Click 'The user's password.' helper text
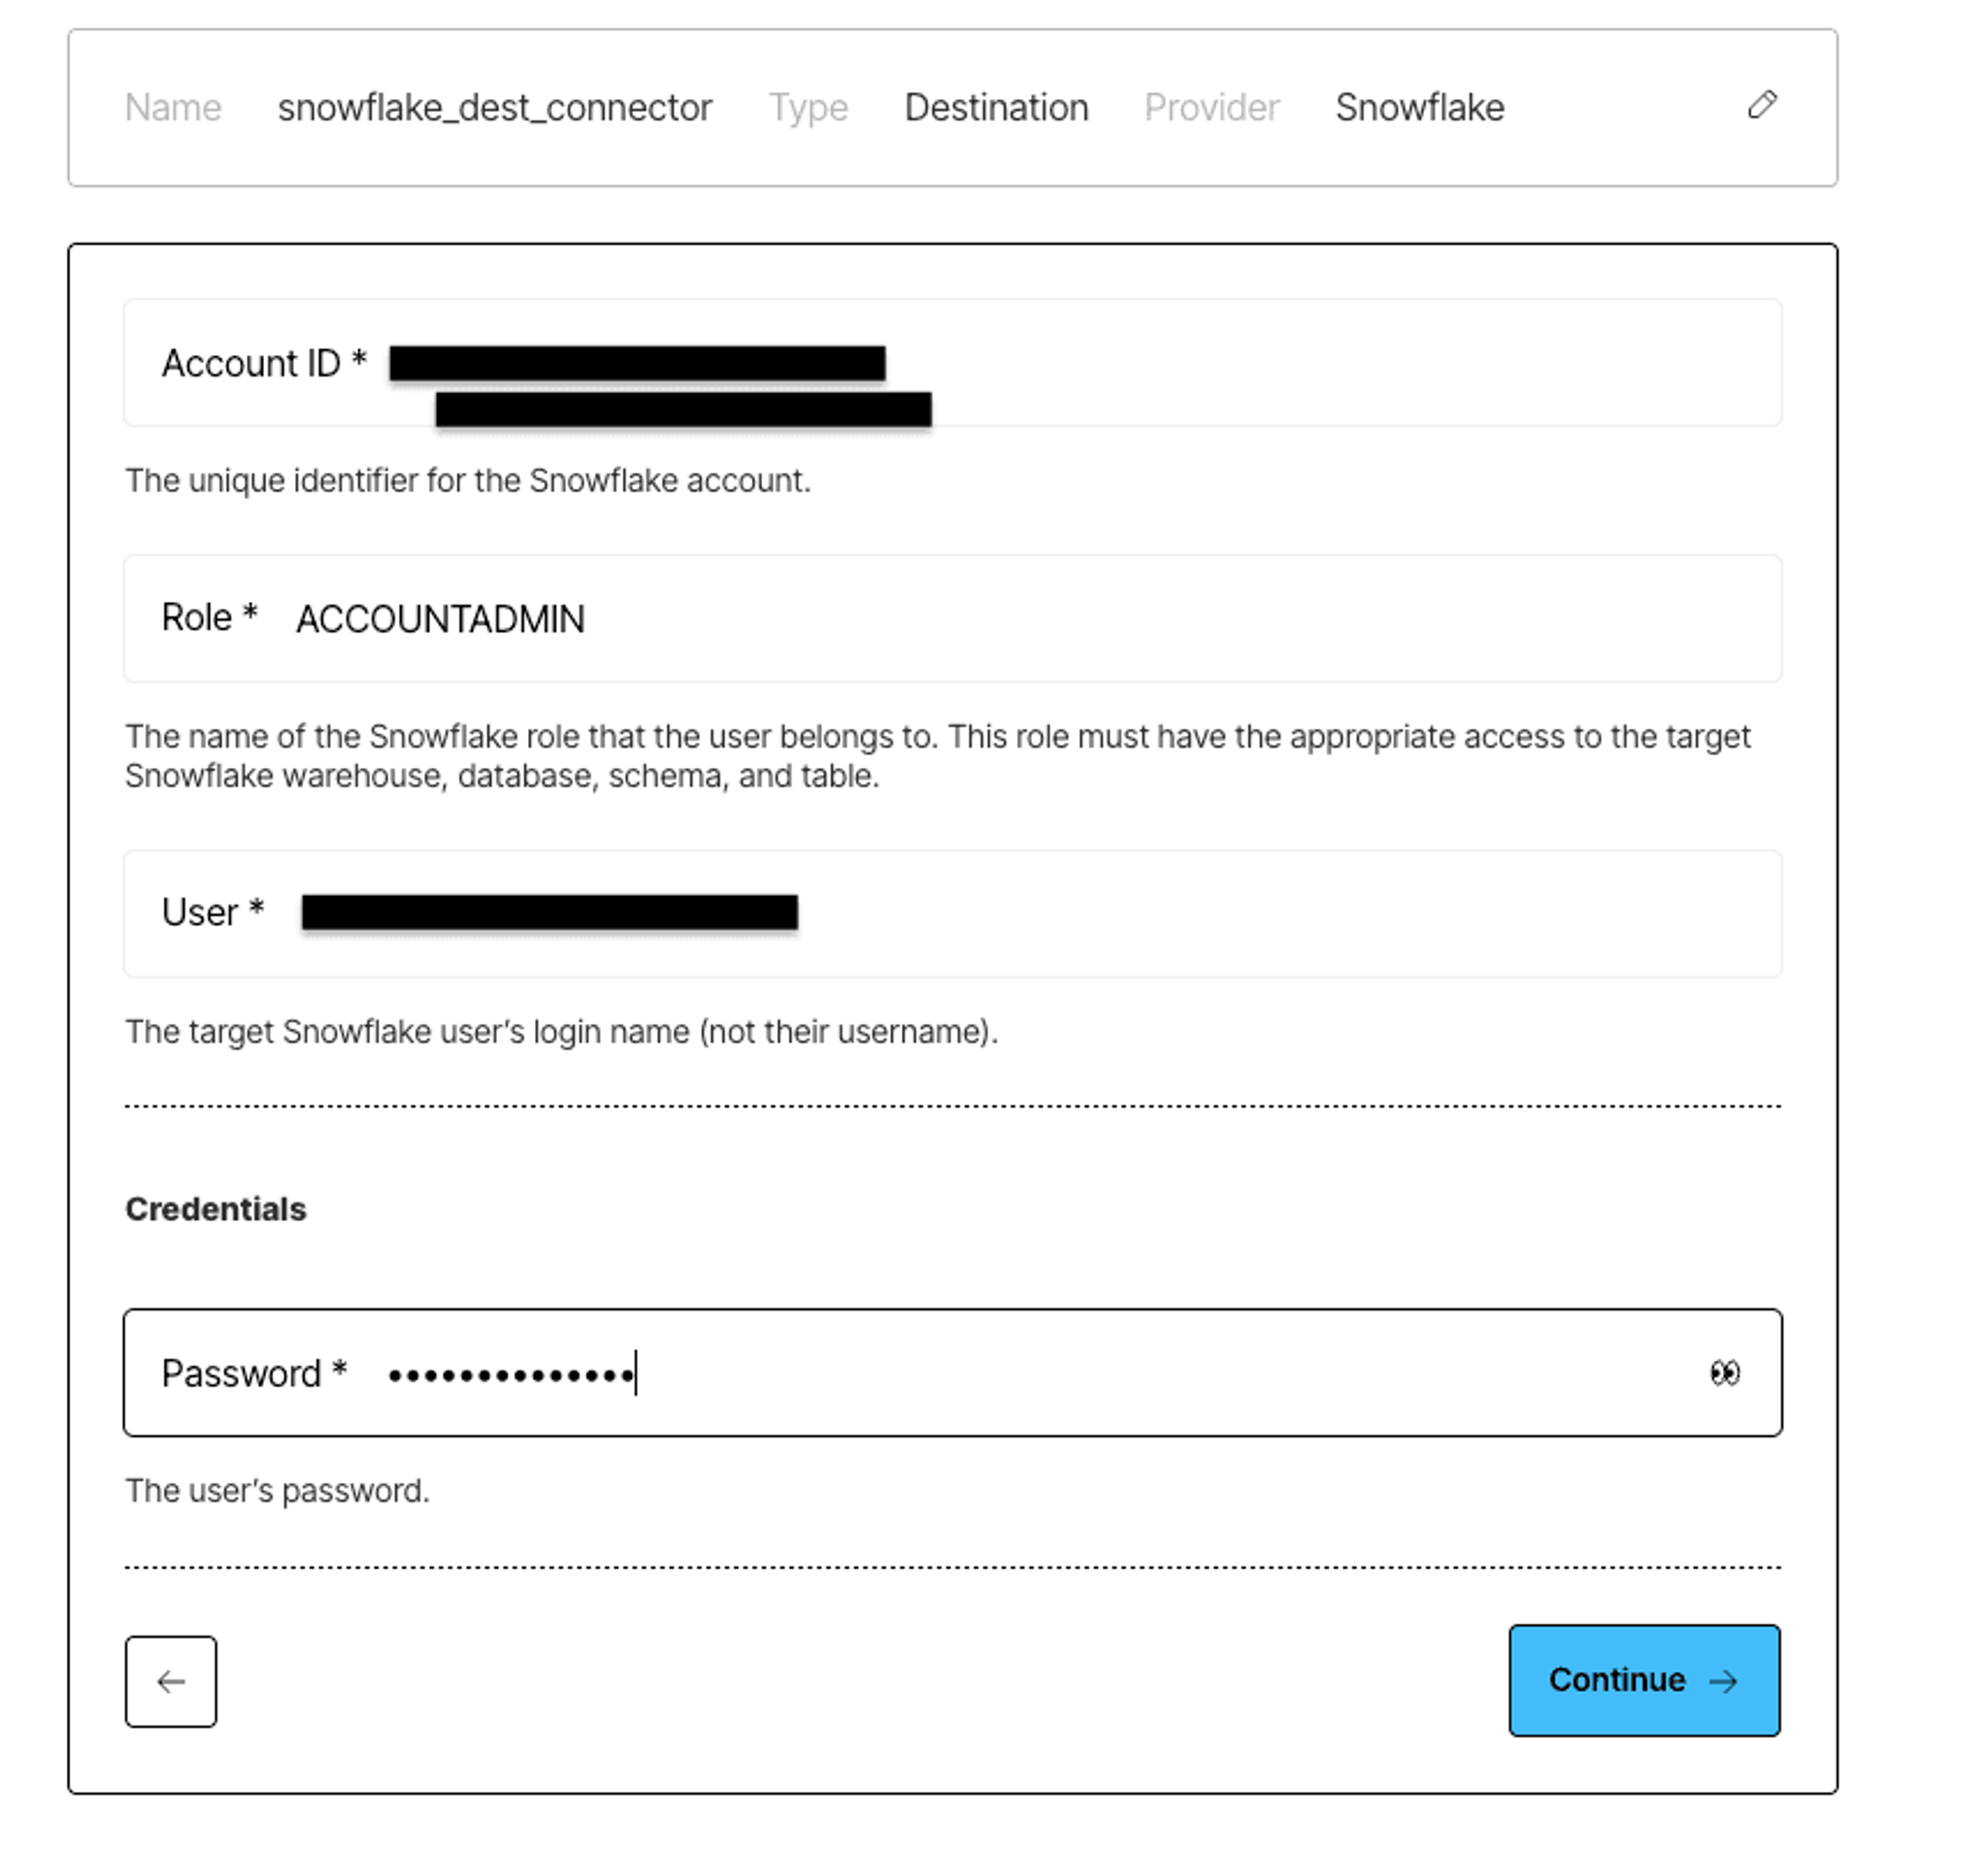 coord(277,1490)
